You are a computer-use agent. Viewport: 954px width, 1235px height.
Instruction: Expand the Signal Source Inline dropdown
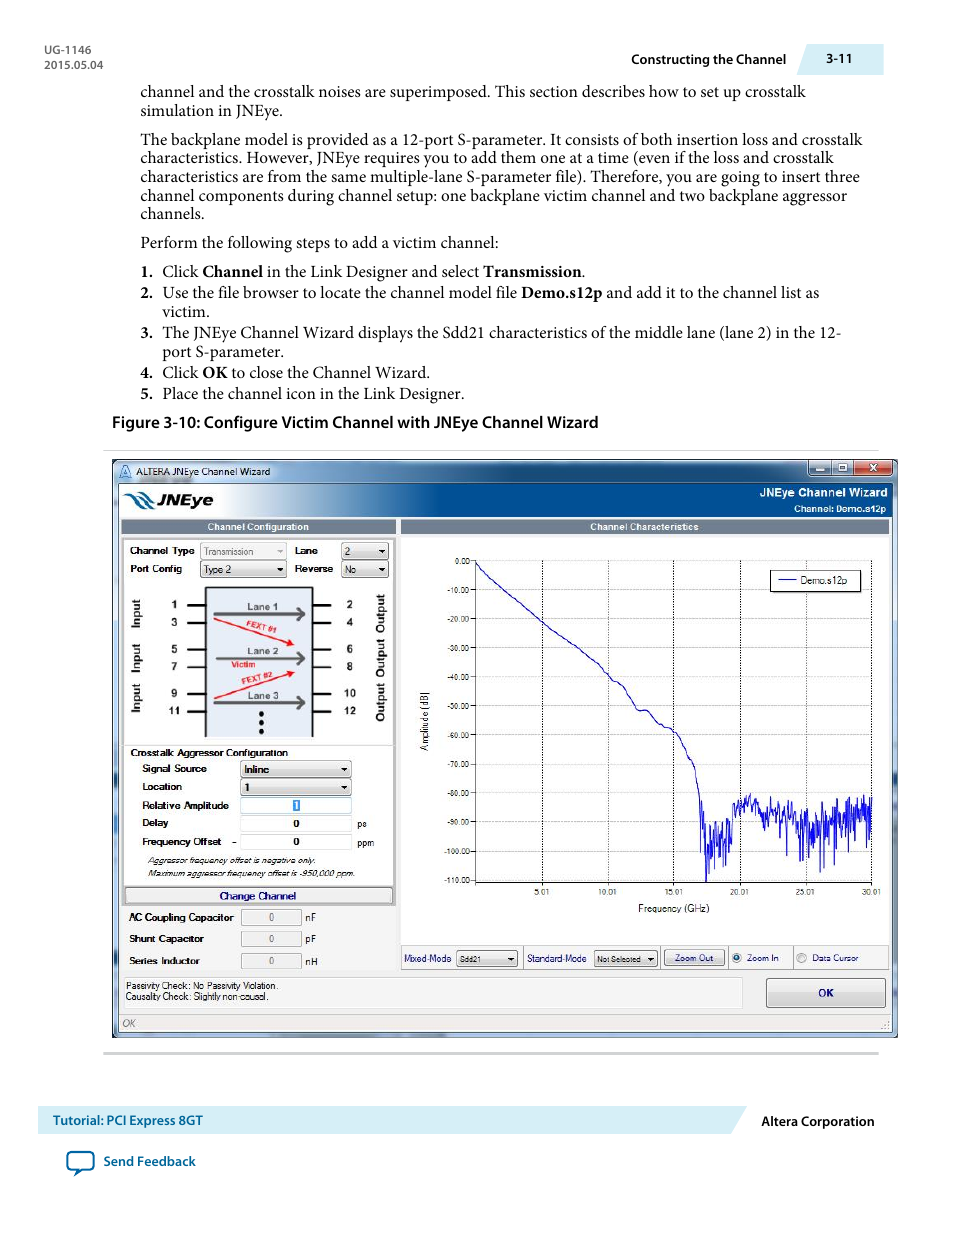coord(296,769)
